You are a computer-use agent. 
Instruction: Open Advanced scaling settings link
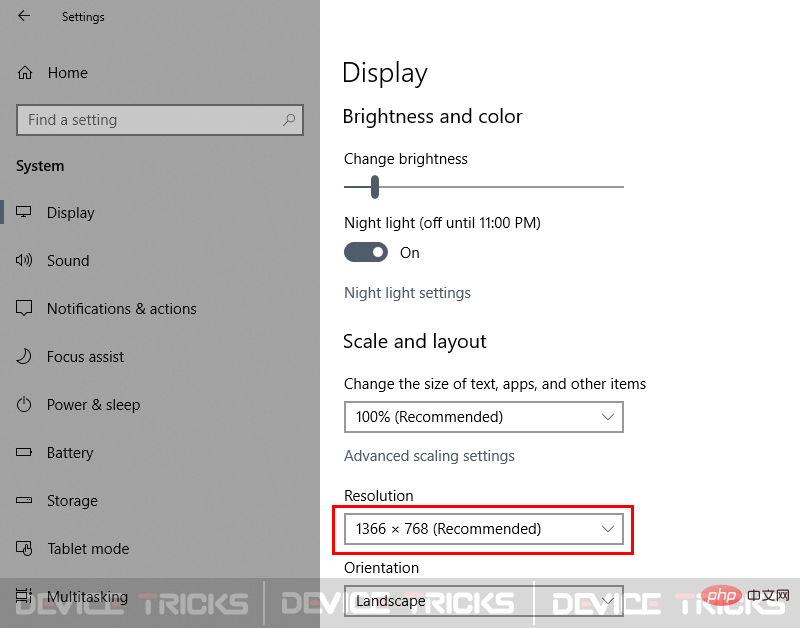click(x=429, y=456)
